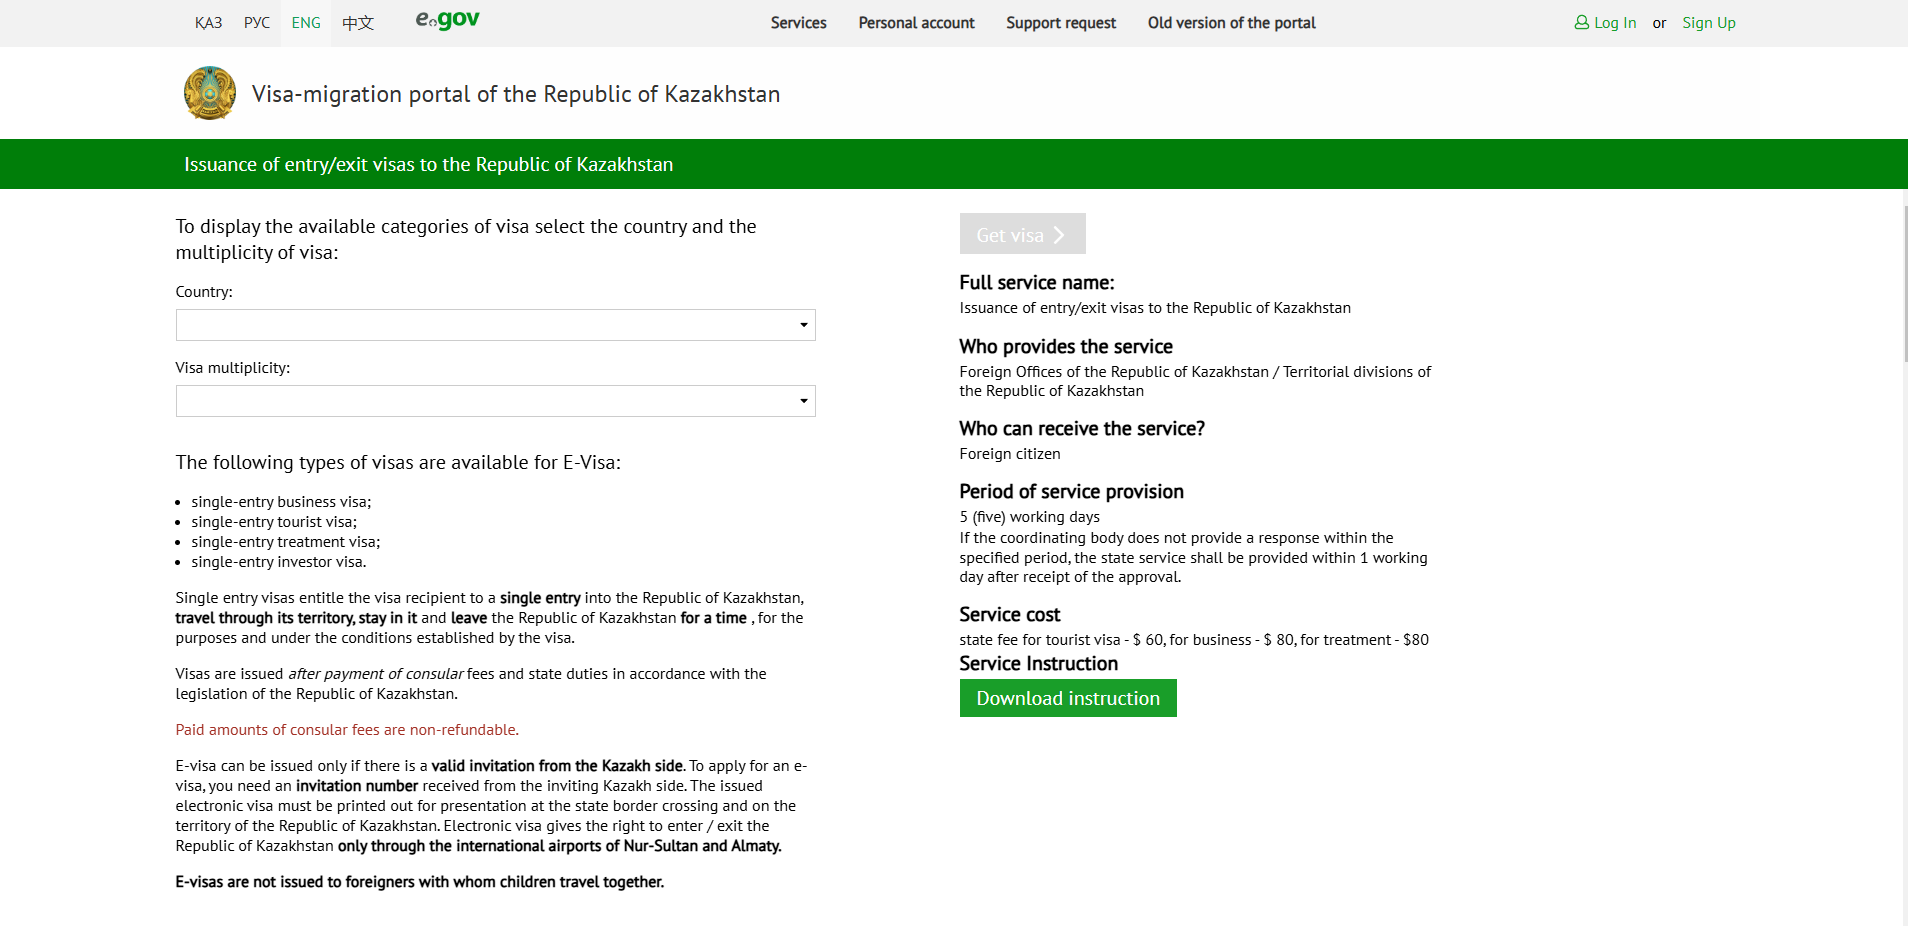This screenshot has height=926, width=1908.
Task: Open Personal account
Action: (915, 22)
